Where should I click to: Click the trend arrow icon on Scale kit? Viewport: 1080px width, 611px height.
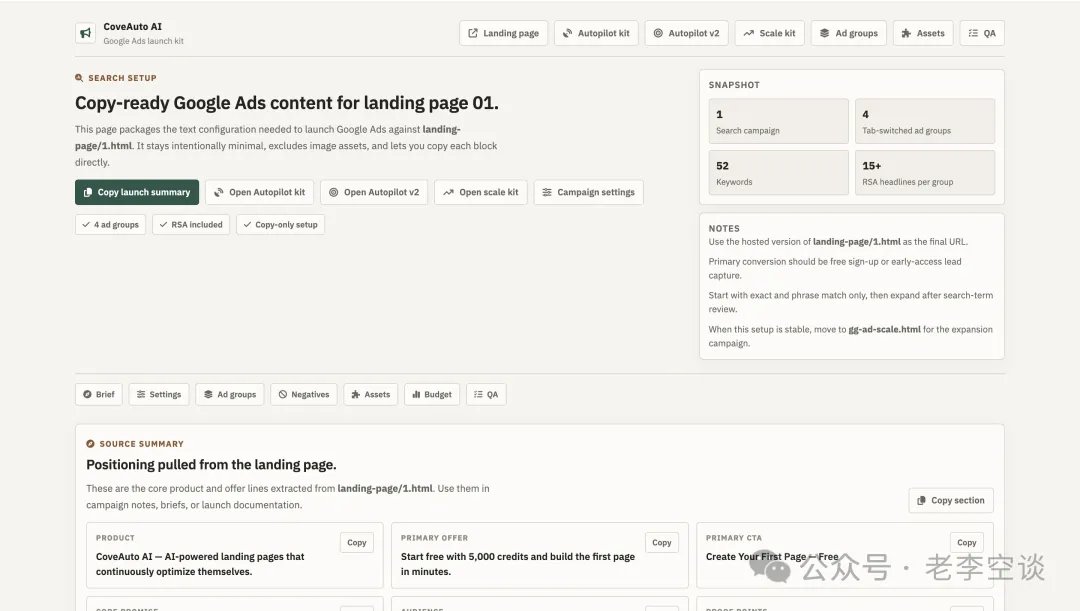click(x=749, y=33)
